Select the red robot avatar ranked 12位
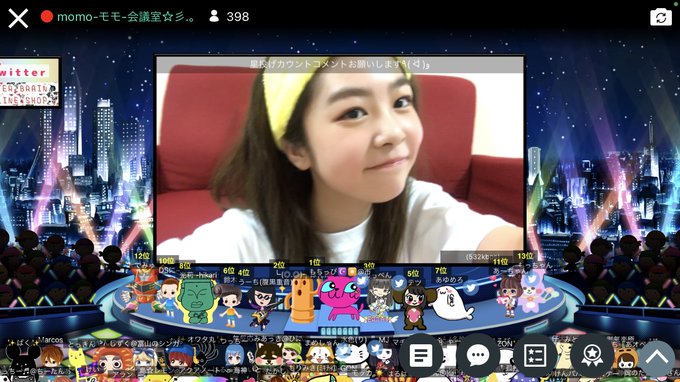Screen dimensions: 680x382 tap(142, 288)
